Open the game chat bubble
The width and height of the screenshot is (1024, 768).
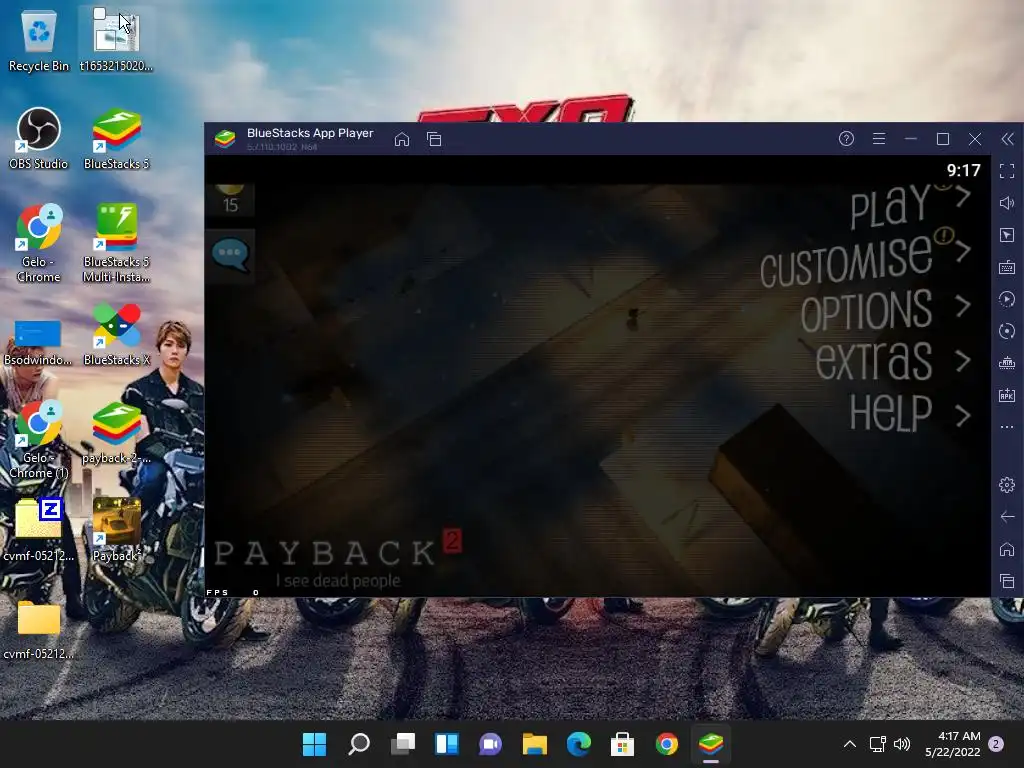231,255
